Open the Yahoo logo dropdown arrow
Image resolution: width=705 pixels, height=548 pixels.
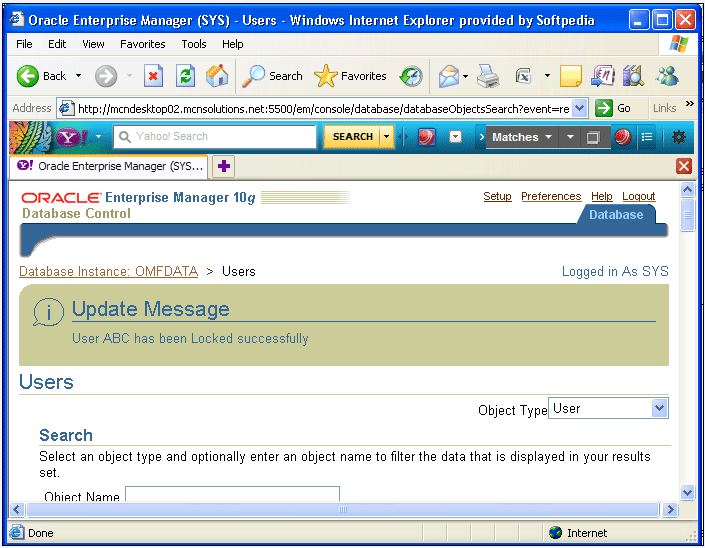coord(98,136)
